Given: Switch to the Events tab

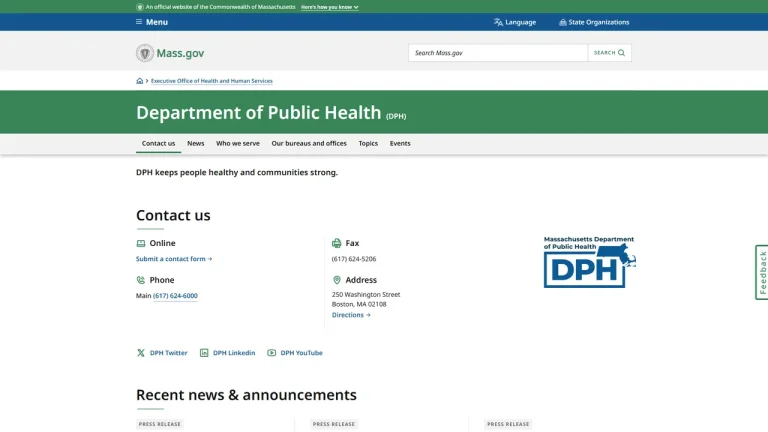Looking at the screenshot, I should 400,144.
